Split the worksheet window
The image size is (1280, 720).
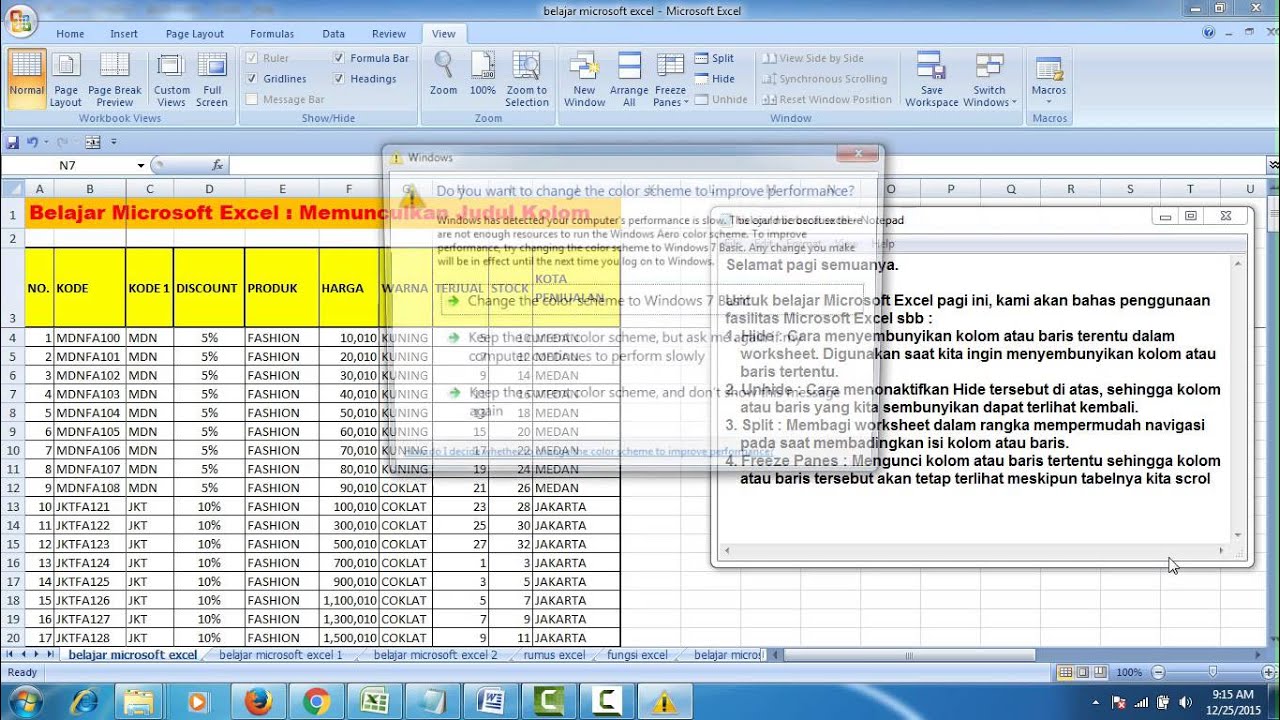pyautogui.click(x=714, y=58)
